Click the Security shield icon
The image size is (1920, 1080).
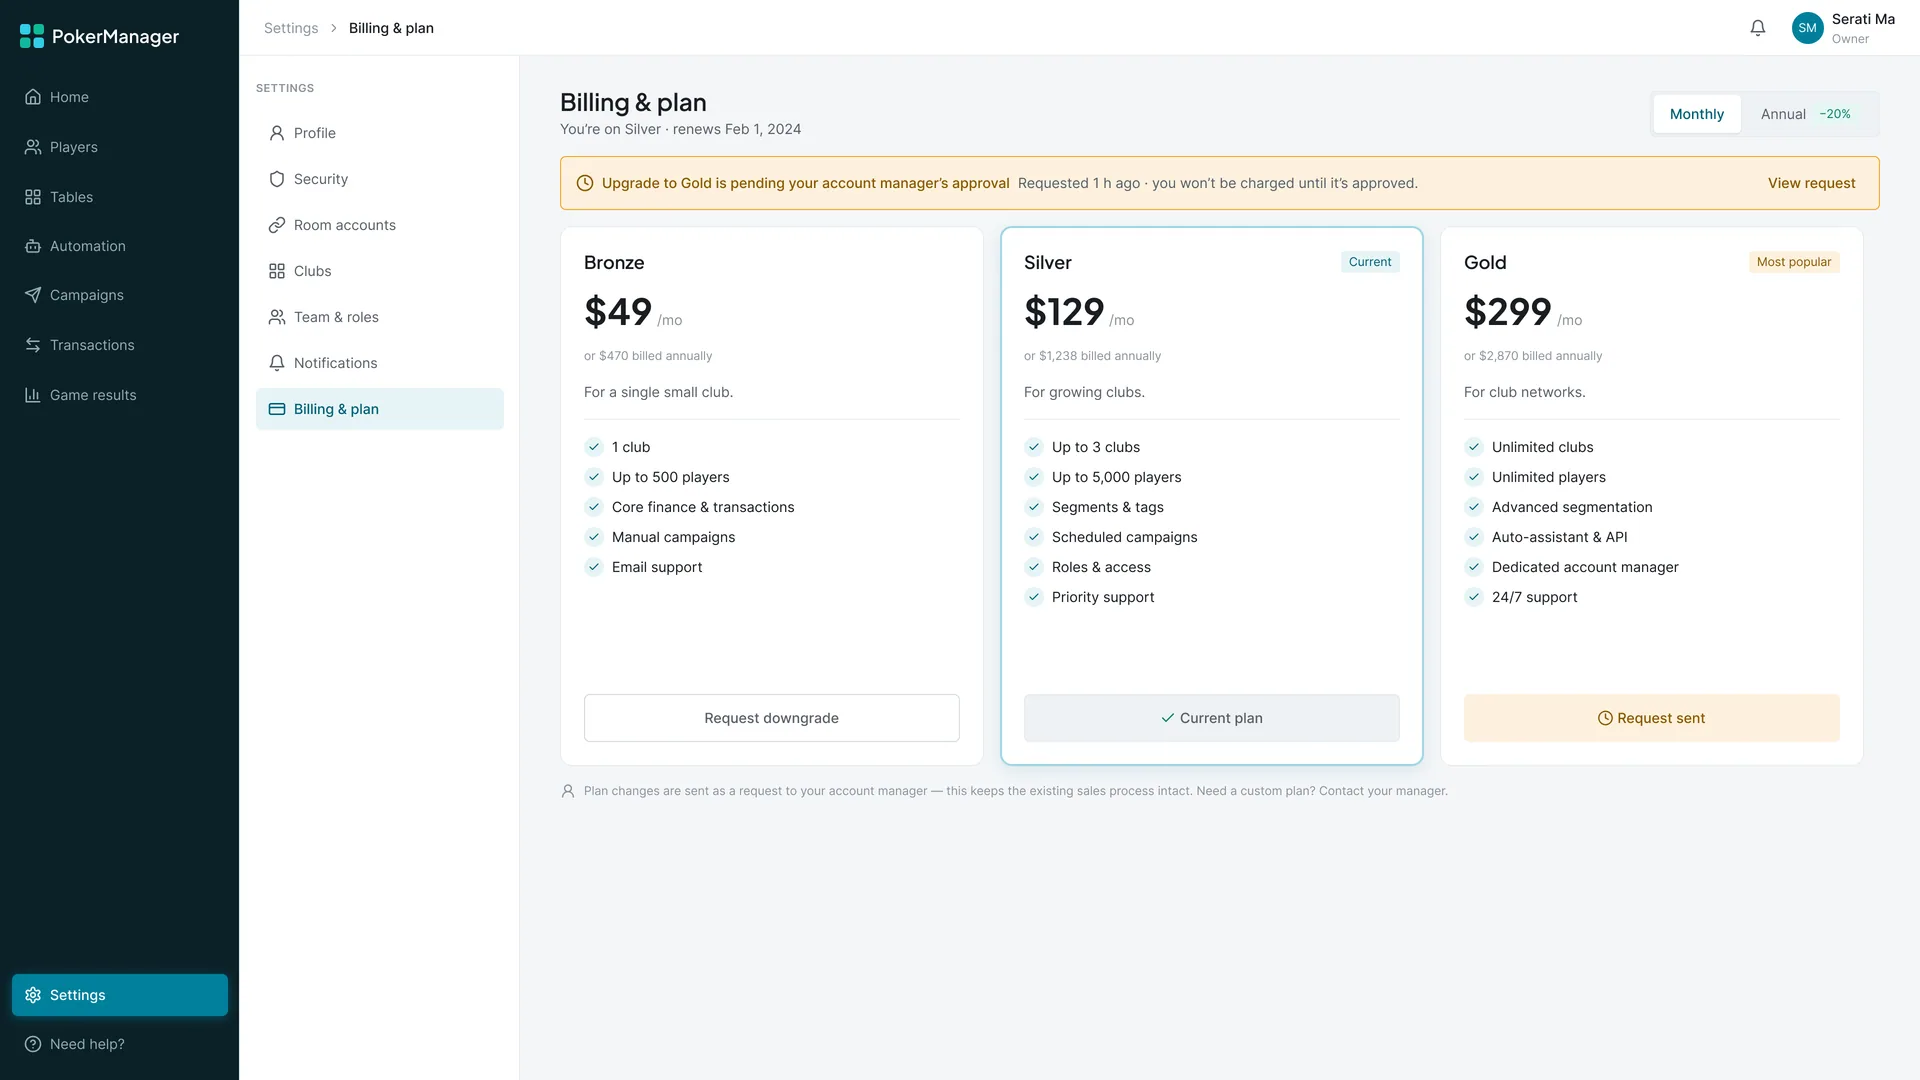click(277, 179)
